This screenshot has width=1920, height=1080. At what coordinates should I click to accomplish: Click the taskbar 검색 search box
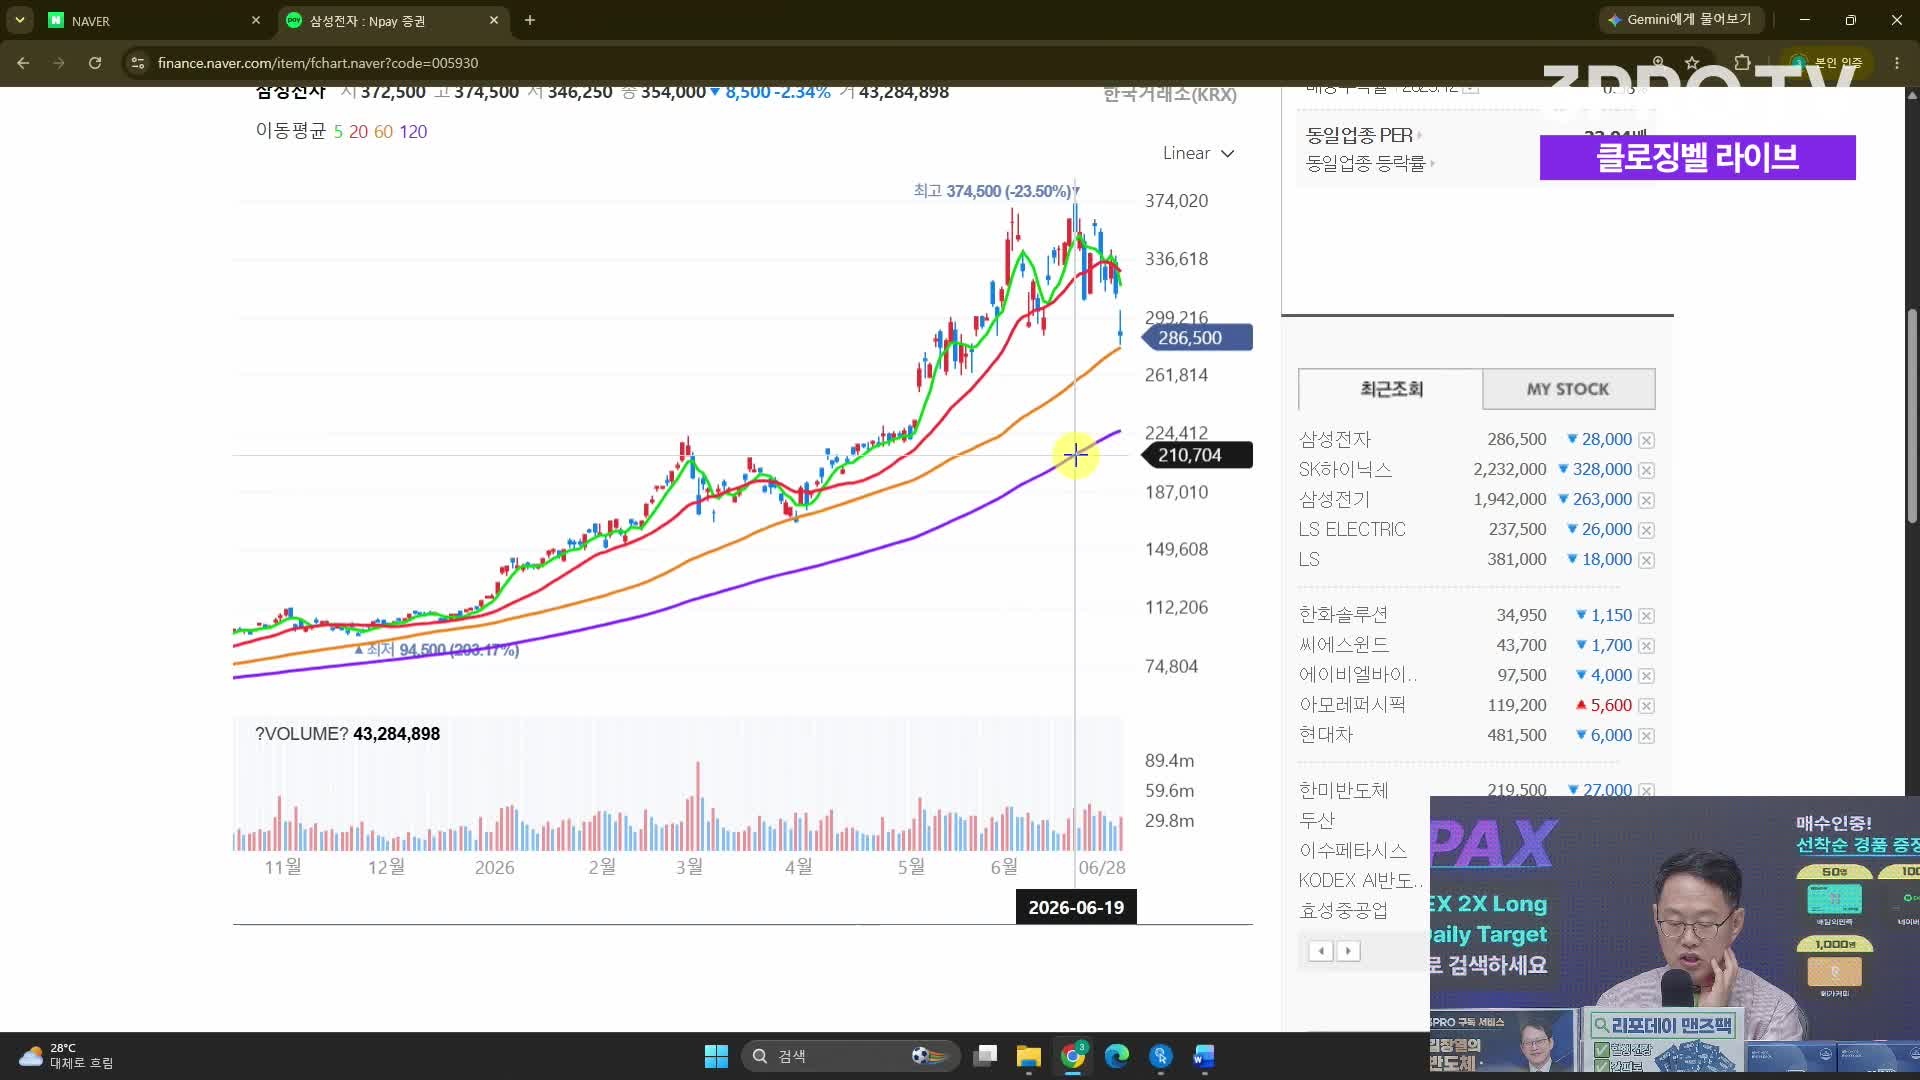(850, 1056)
